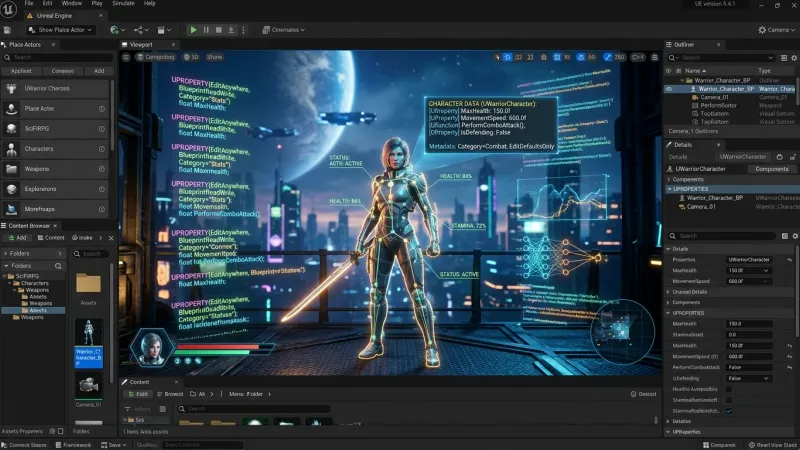800x450 pixels.
Task: Switch to the Viewport tab
Action: [x=141, y=45]
